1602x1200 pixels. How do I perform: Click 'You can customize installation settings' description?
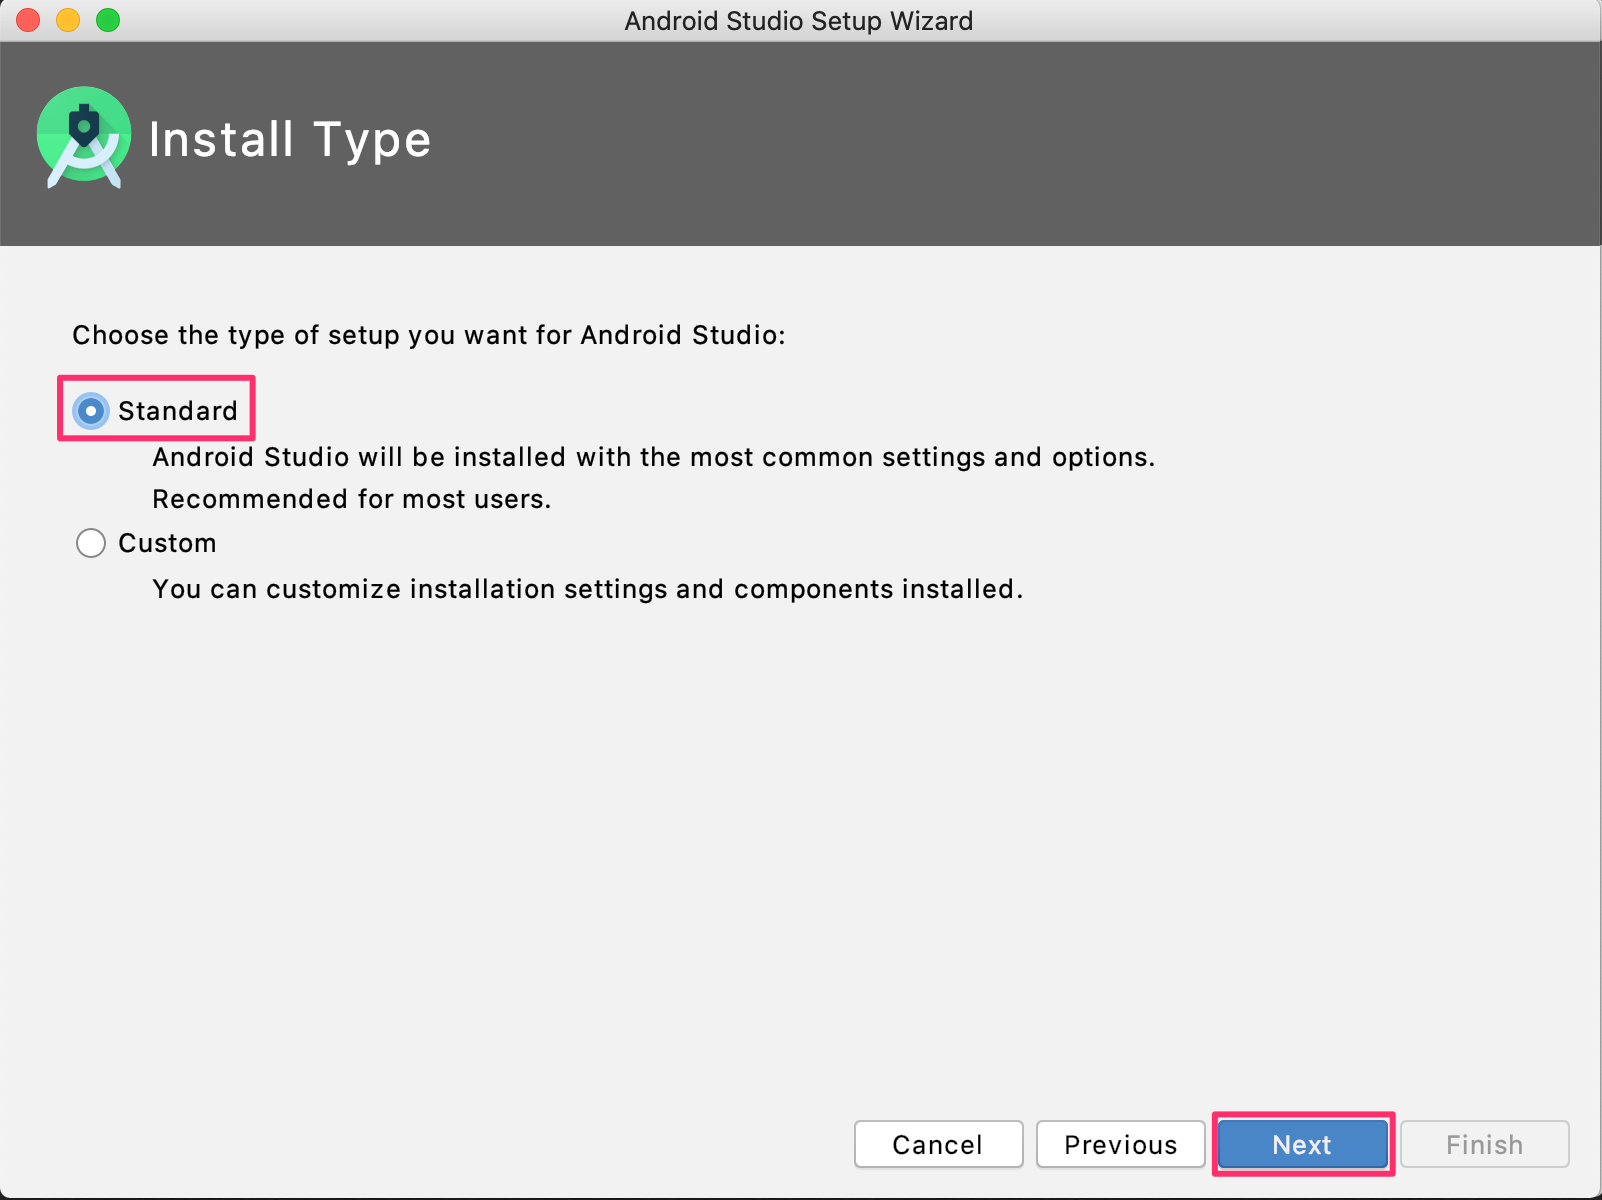tap(588, 589)
